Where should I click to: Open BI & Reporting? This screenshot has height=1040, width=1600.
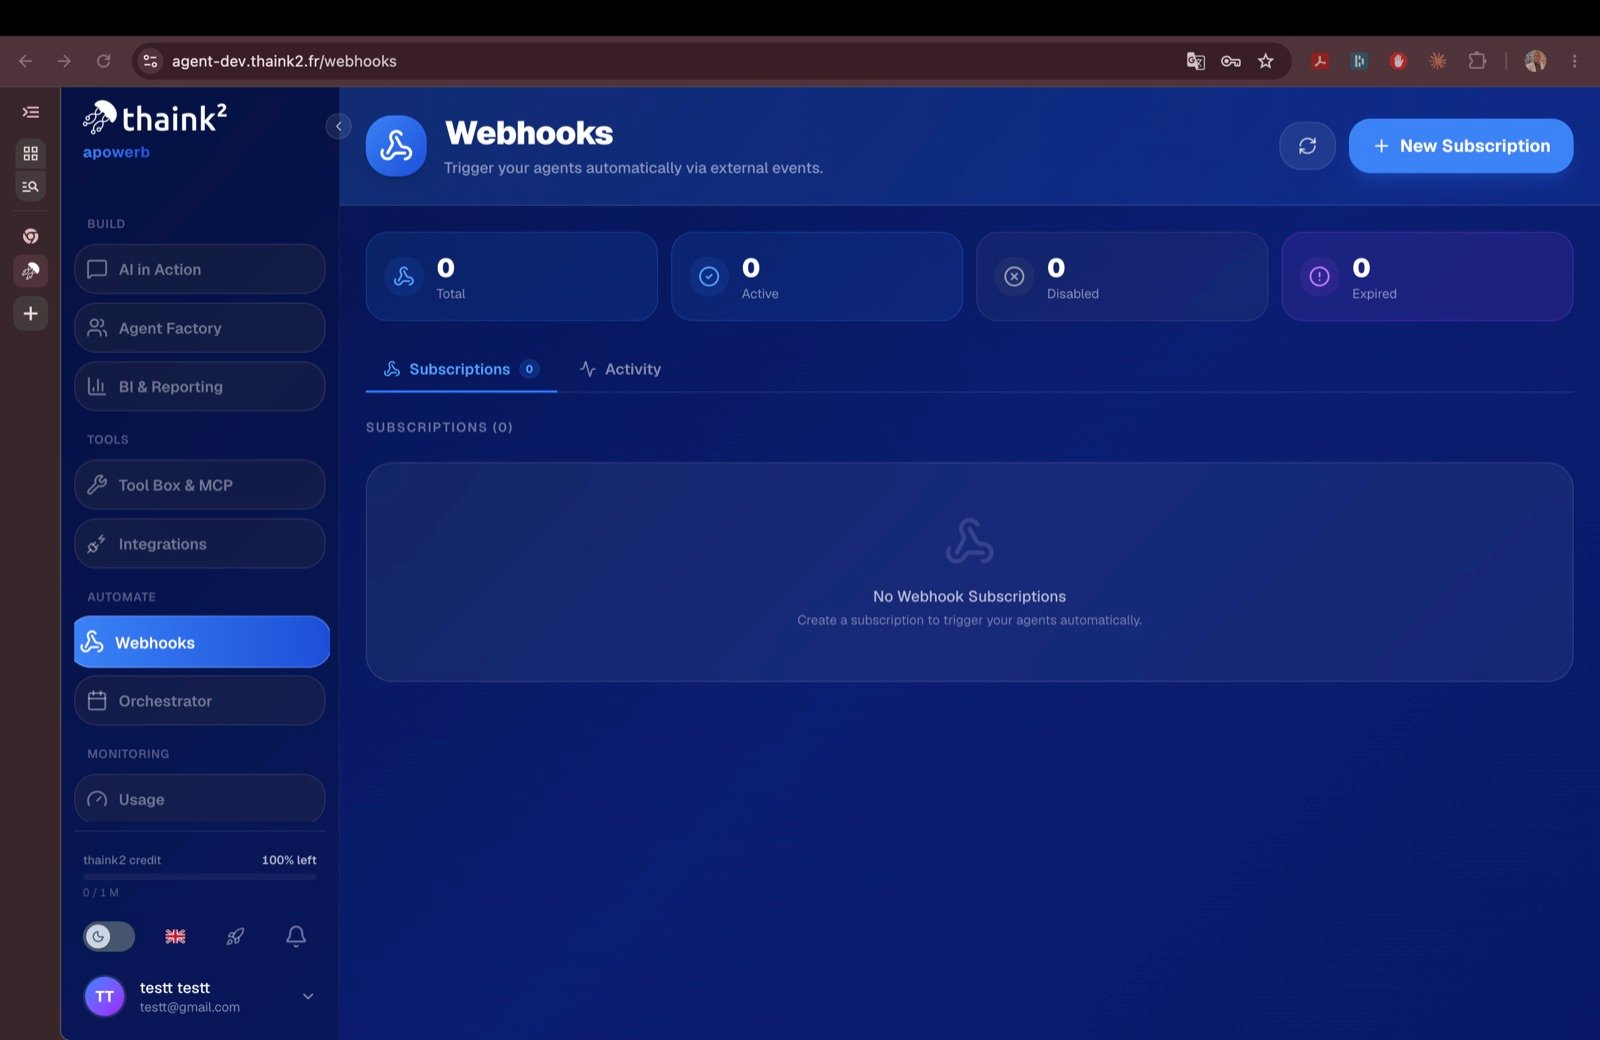[200, 386]
